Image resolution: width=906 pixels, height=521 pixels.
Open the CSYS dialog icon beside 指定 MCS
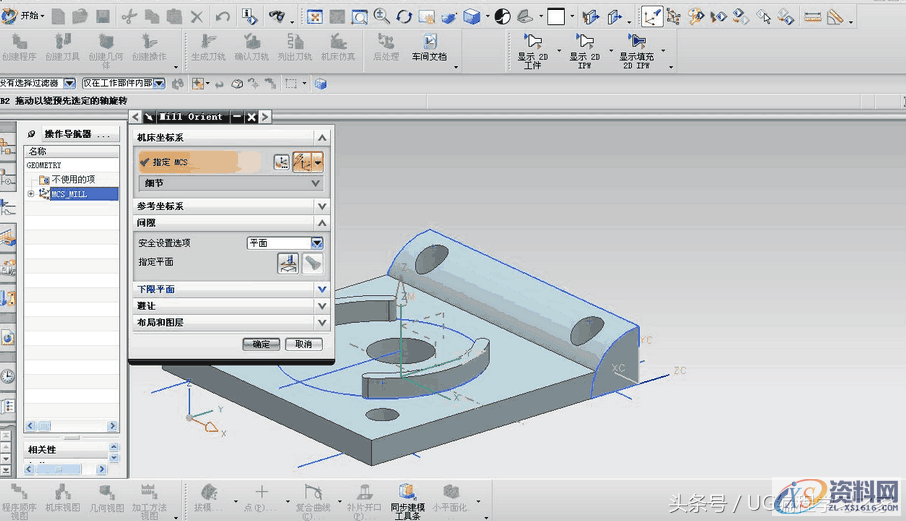click(282, 162)
